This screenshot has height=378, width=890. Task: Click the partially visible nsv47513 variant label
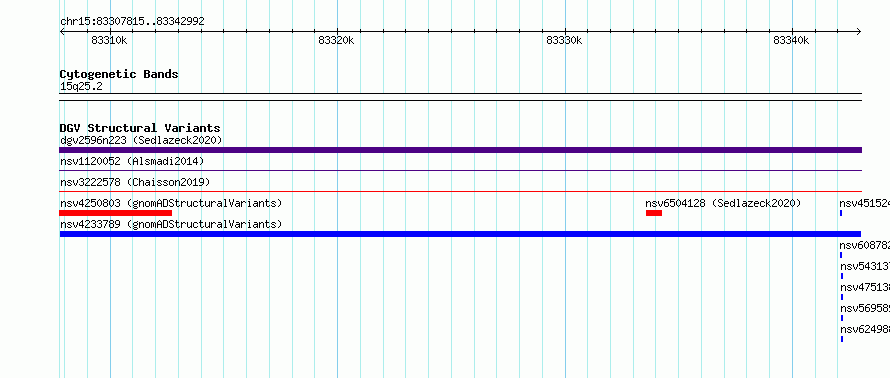click(864, 288)
